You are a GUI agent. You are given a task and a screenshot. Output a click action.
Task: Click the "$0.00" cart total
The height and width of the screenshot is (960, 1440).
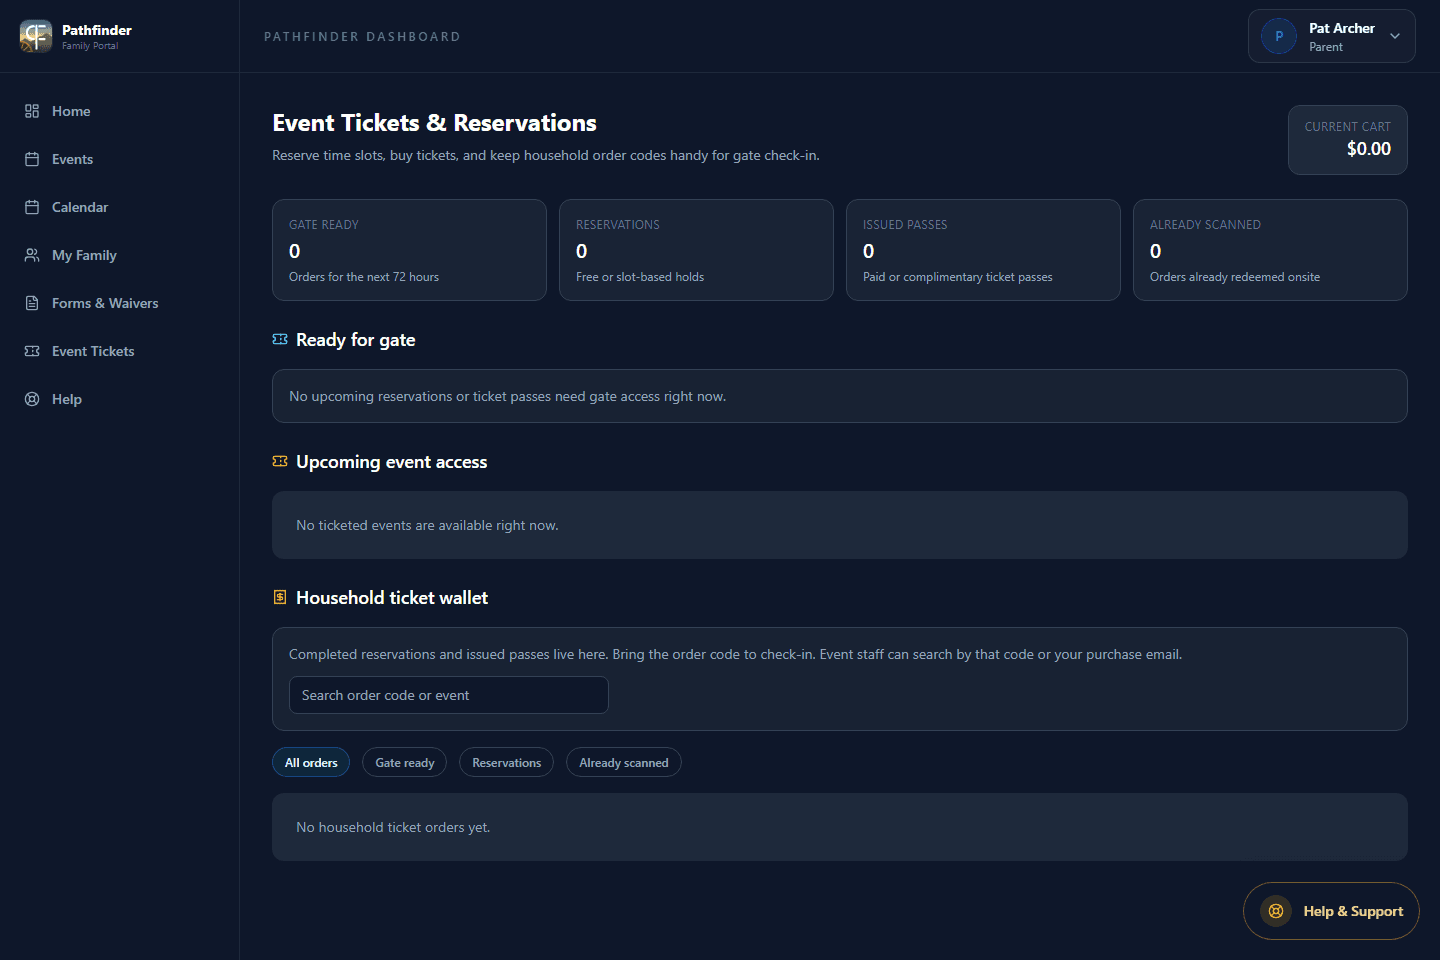point(1369,149)
